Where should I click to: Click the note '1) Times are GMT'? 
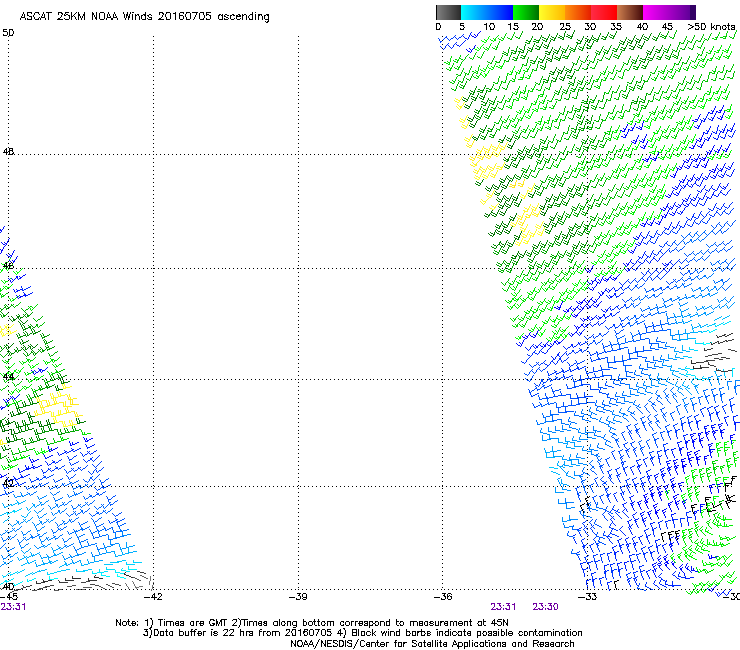(x=185, y=623)
